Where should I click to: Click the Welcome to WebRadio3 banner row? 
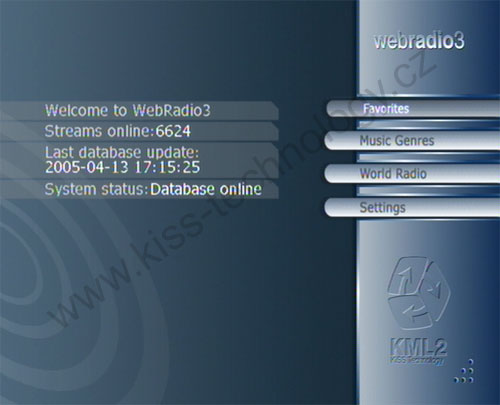(139, 110)
